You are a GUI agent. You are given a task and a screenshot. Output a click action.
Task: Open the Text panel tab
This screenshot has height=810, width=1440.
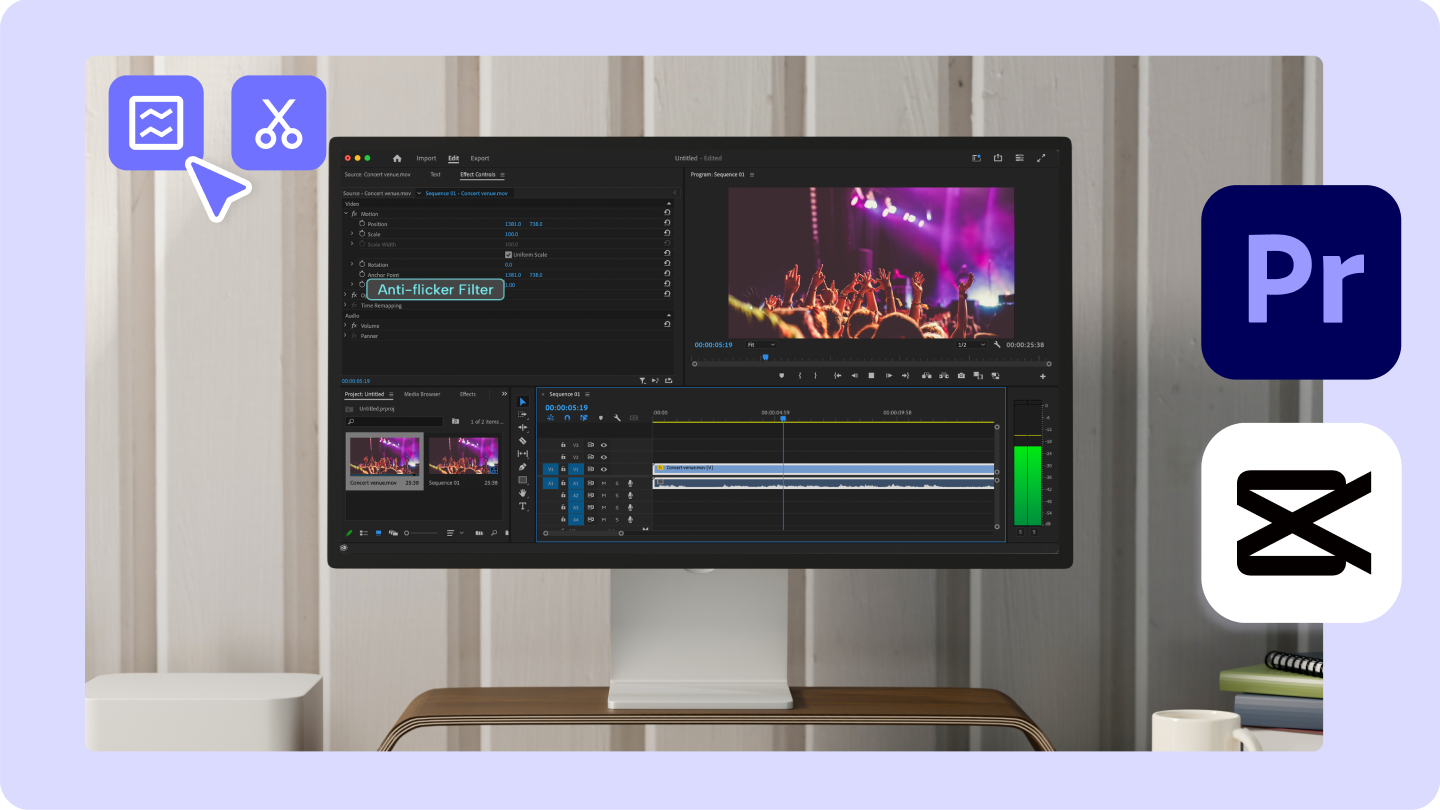pos(435,174)
